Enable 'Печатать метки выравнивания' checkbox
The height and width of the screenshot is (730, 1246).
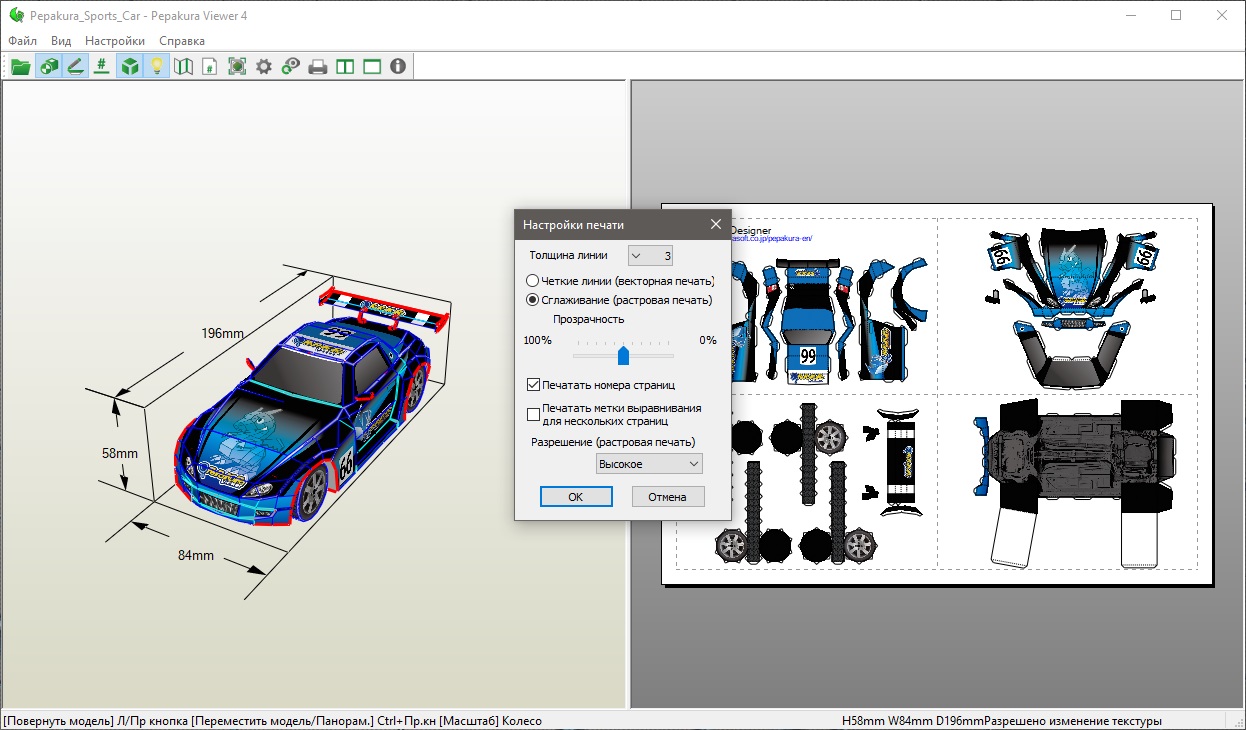coord(534,414)
